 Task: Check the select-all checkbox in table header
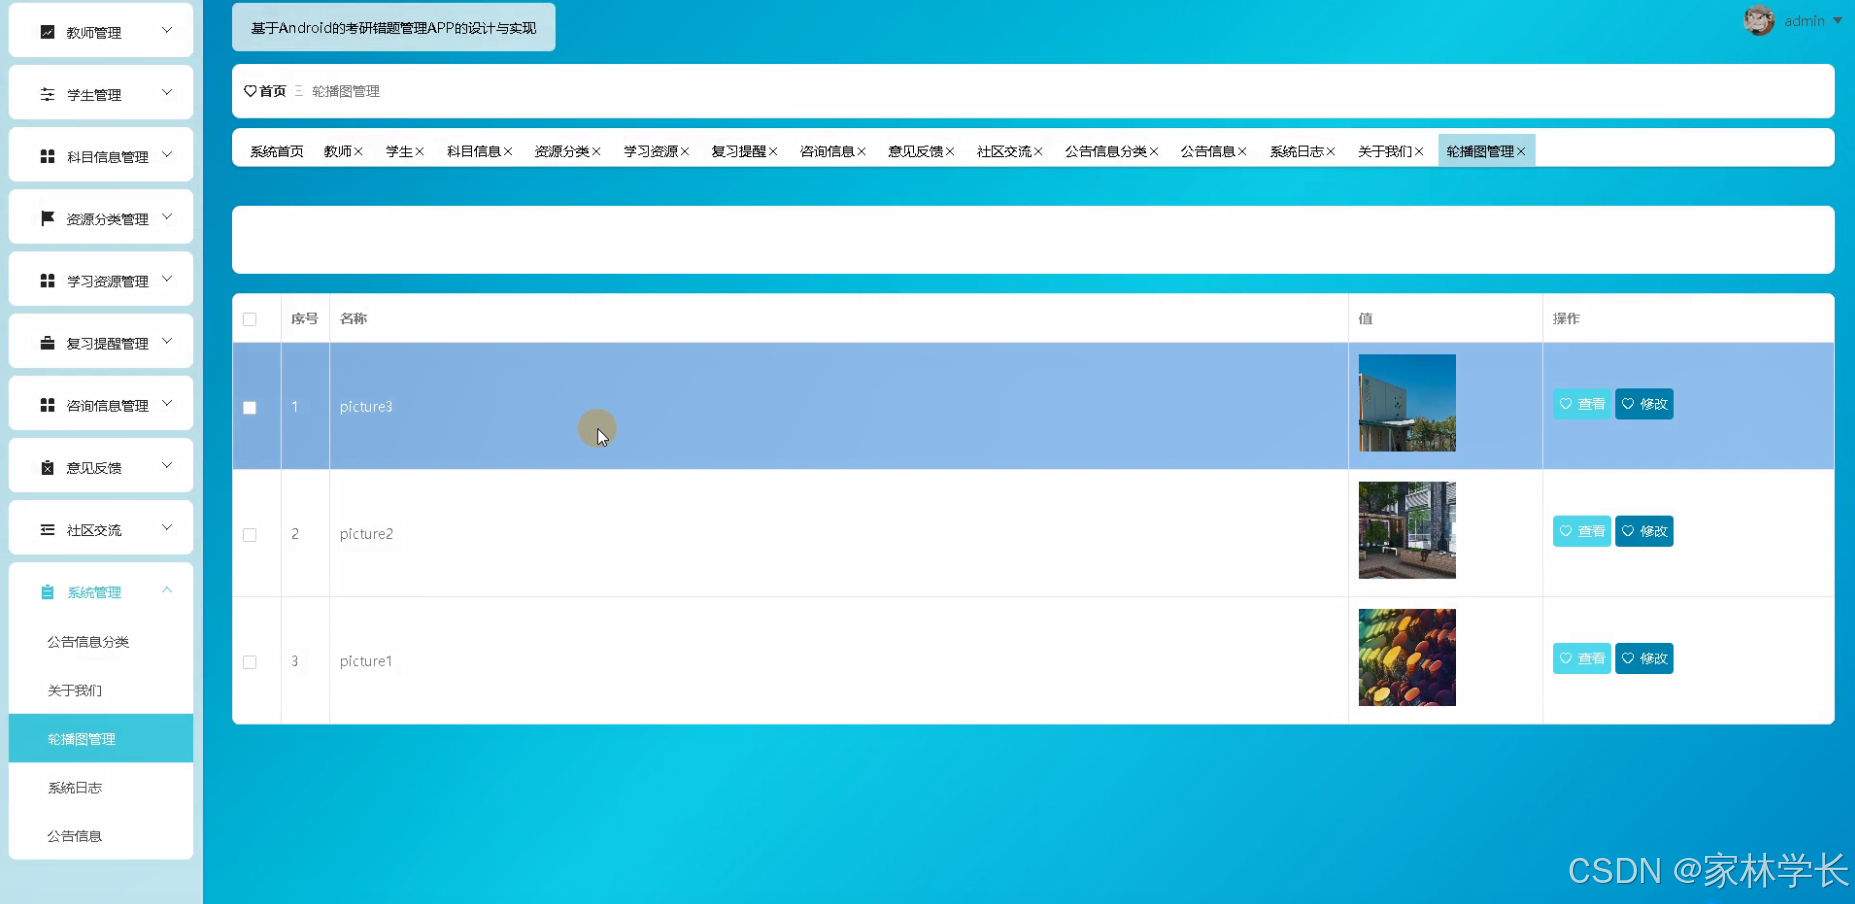249,318
